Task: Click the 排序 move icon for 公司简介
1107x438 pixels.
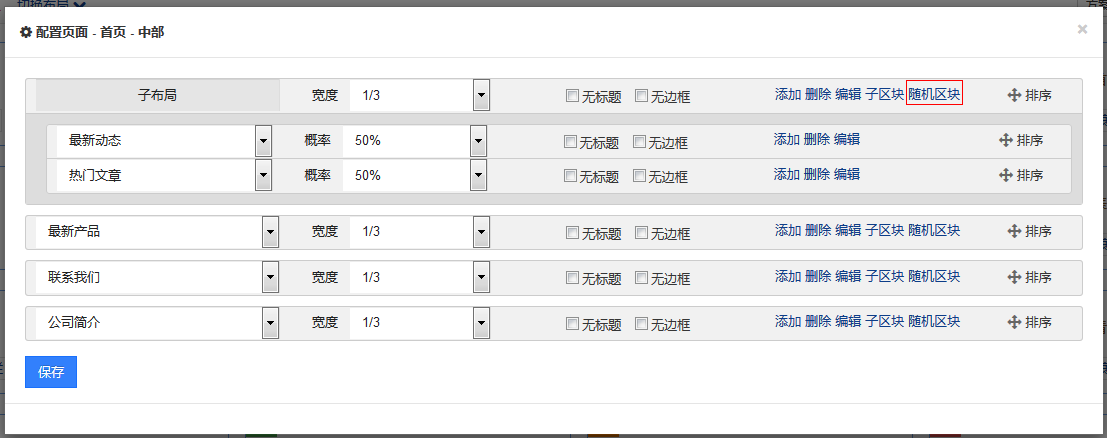Action: tap(1014, 322)
